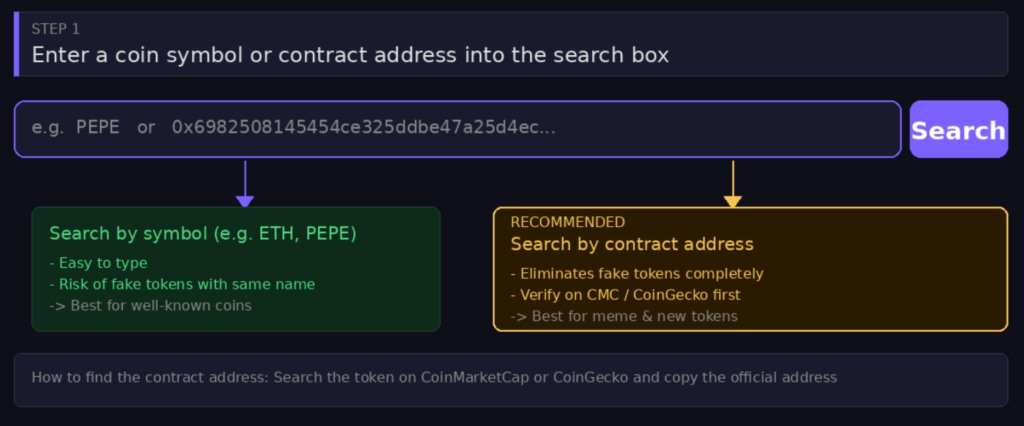This screenshot has height=426, width=1024.
Task: Click the purple Search button
Action: [x=958, y=130]
